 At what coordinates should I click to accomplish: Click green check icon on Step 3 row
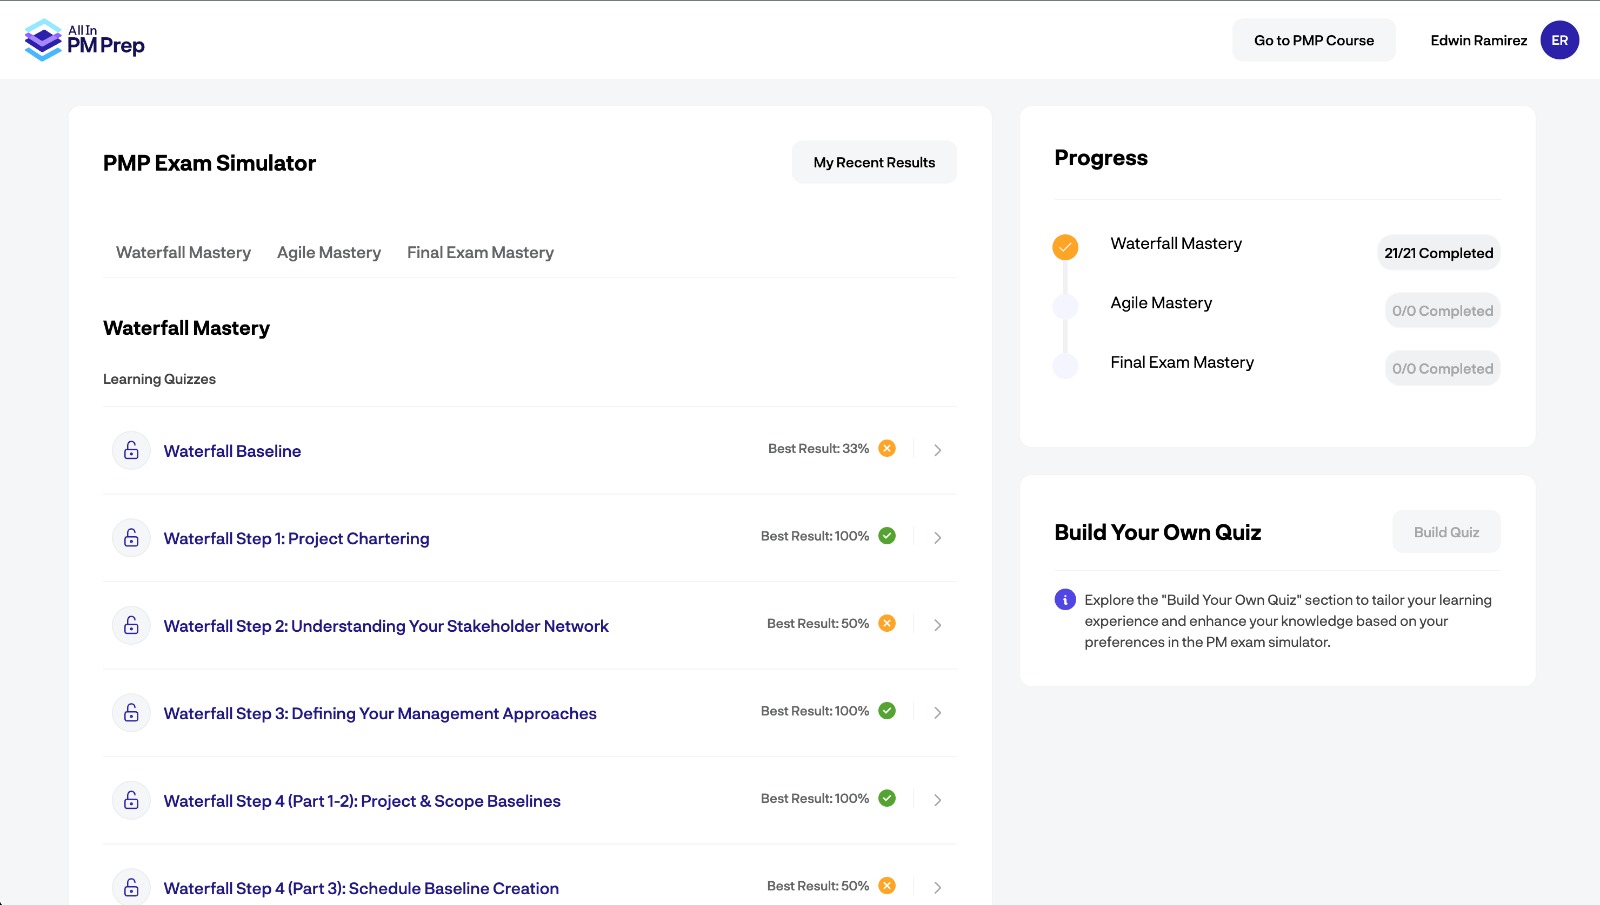point(887,711)
